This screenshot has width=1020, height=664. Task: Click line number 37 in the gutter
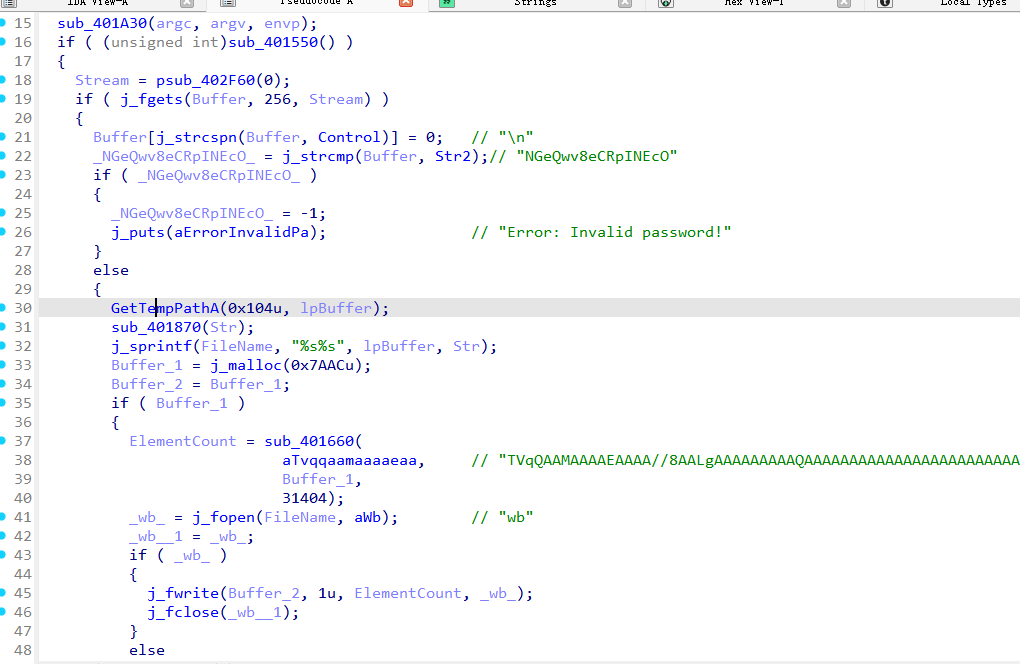(x=23, y=442)
